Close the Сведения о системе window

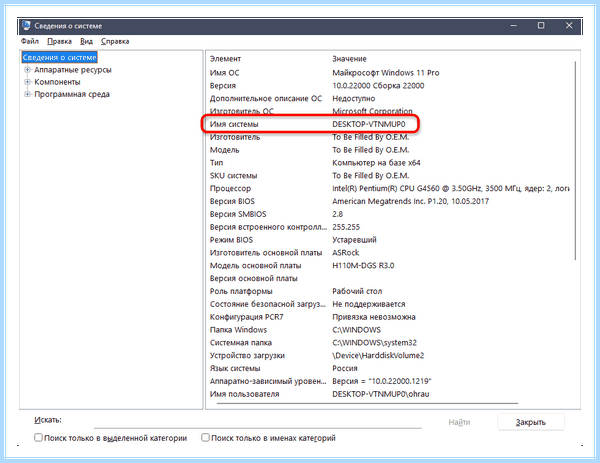[569, 26]
